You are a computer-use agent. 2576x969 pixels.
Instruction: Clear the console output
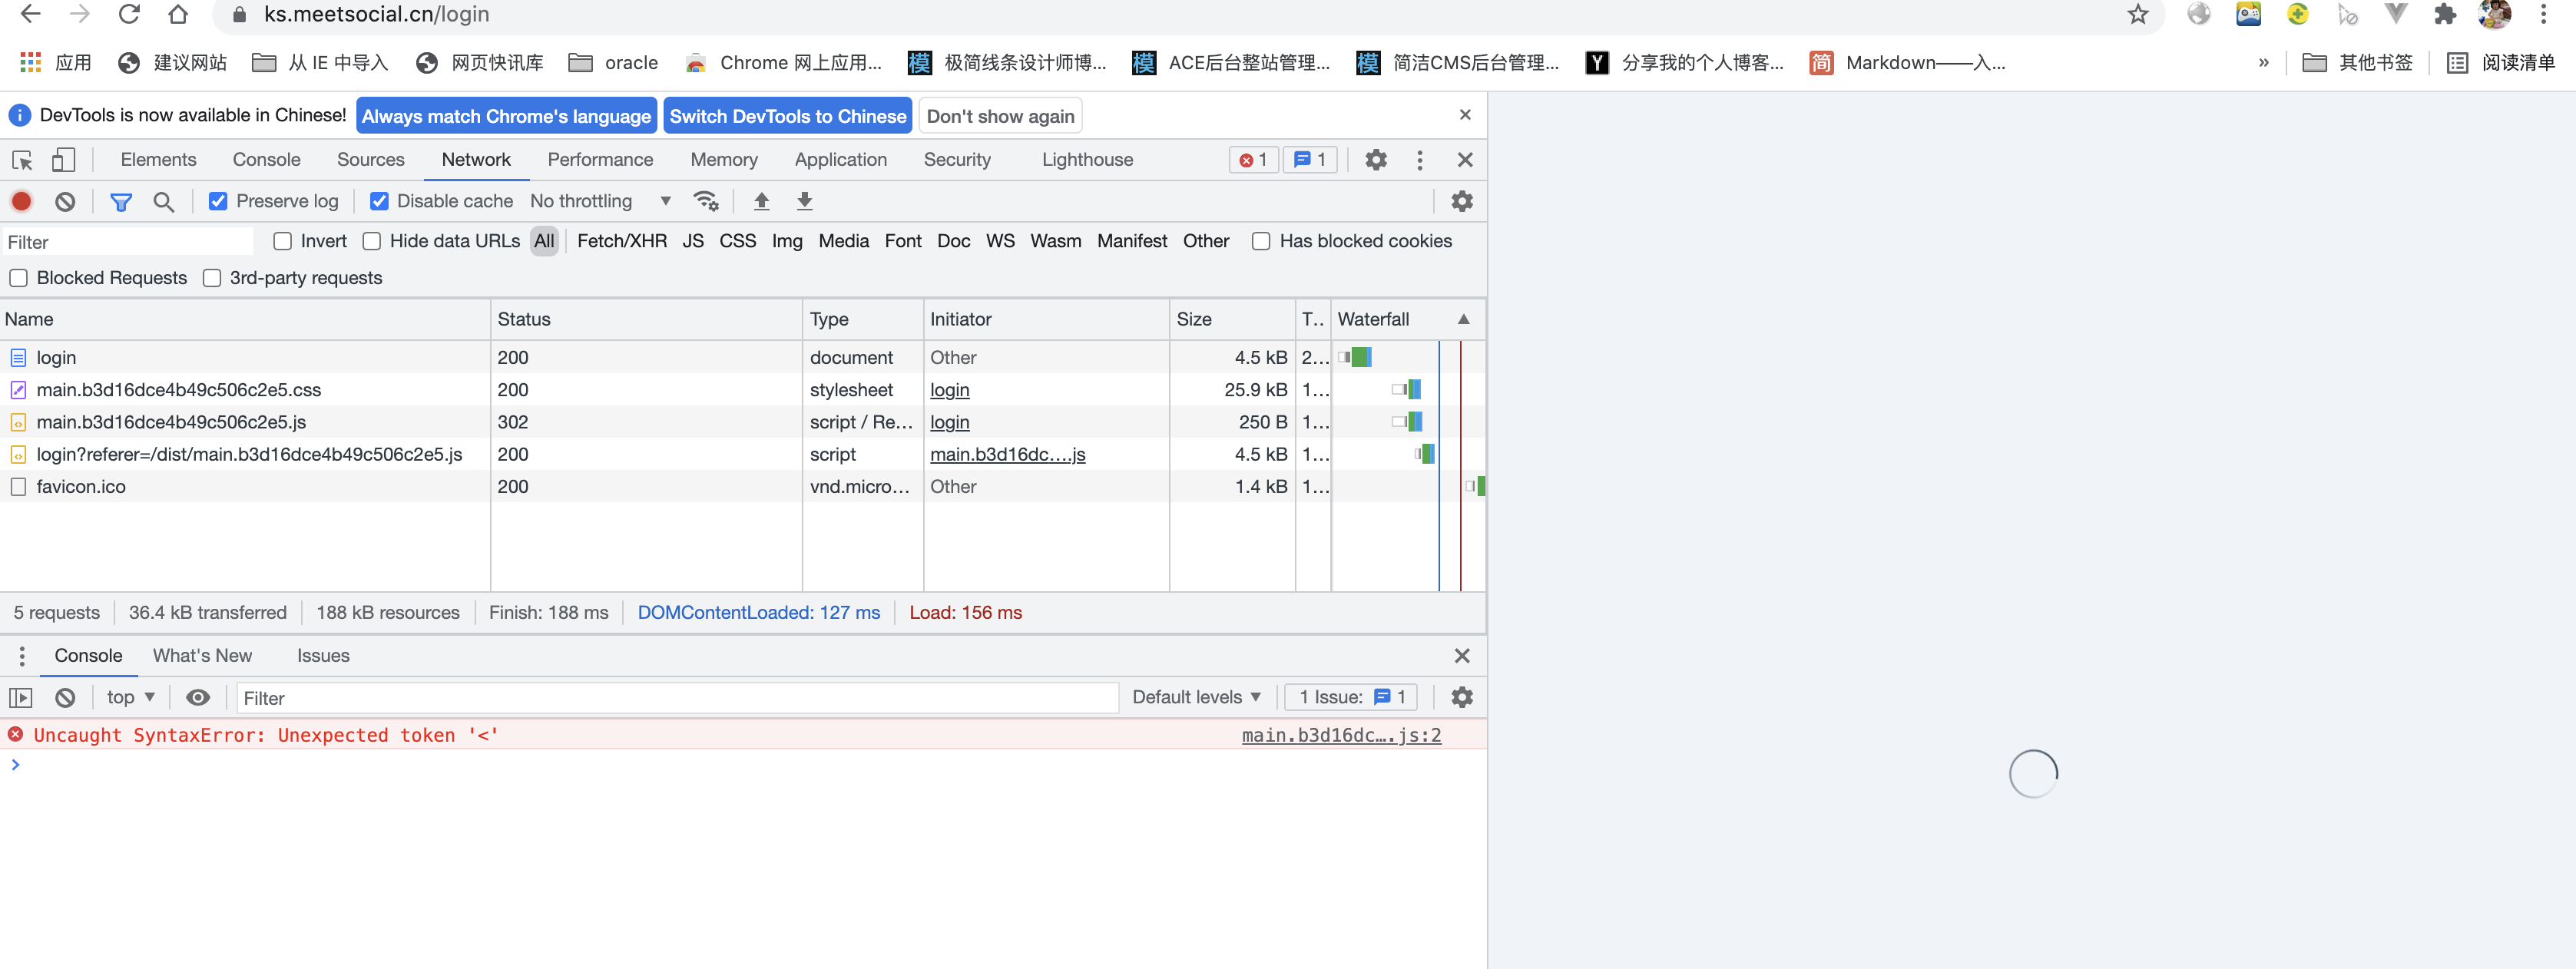point(65,697)
